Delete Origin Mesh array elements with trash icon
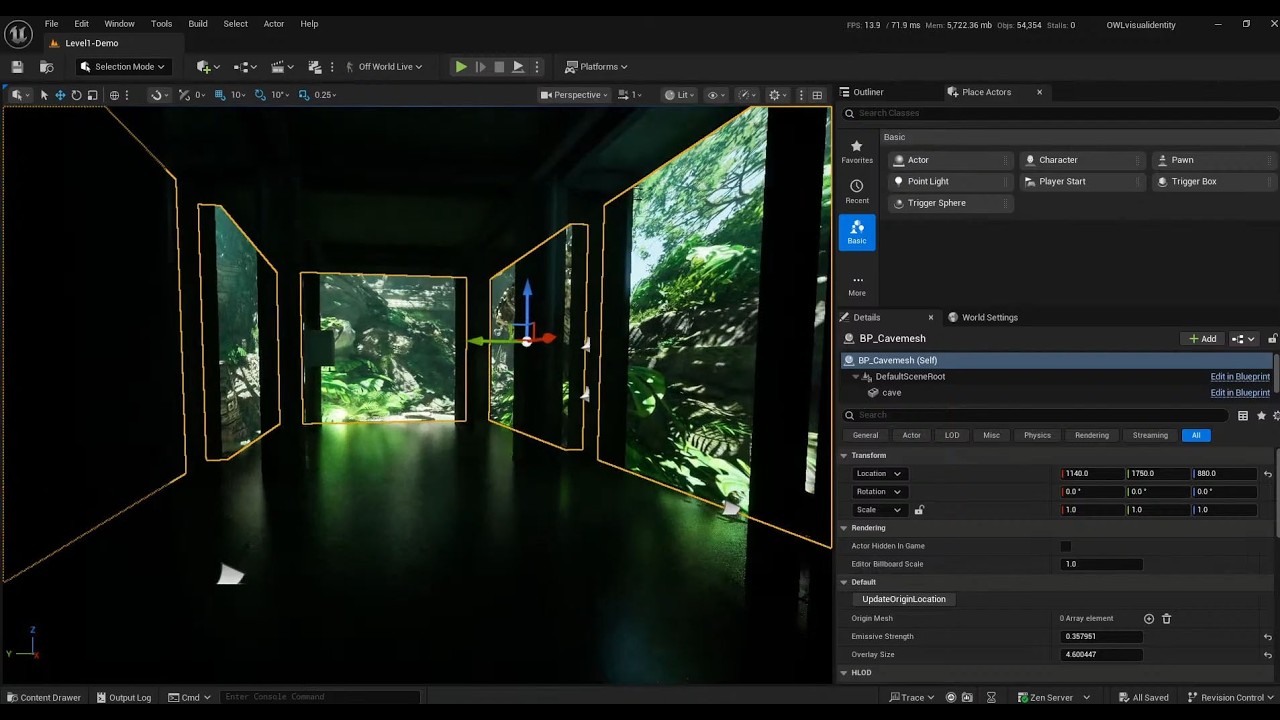The width and height of the screenshot is (1280, 720). (1166, 618)
